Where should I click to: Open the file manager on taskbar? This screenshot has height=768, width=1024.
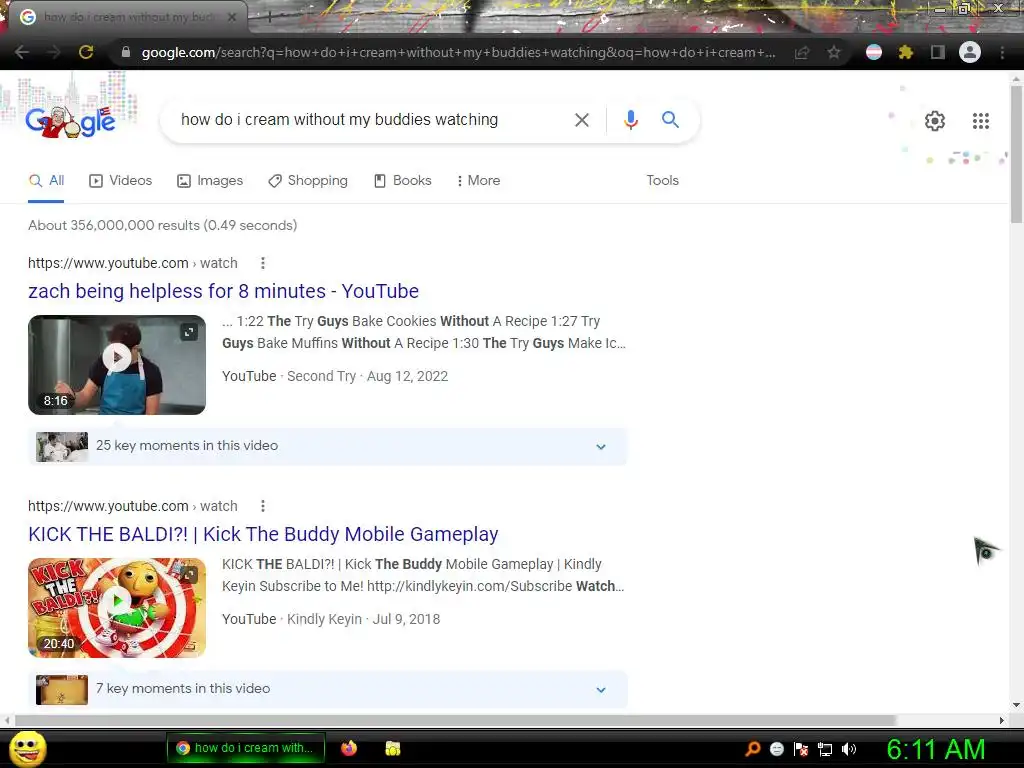(x=392, y=748)
